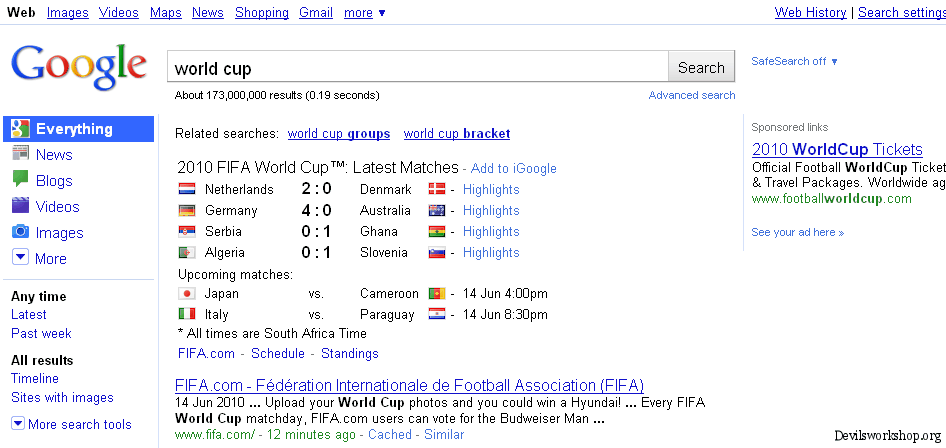Open 2010 WorldCup Tickets sponsored ad

(837, 150)
